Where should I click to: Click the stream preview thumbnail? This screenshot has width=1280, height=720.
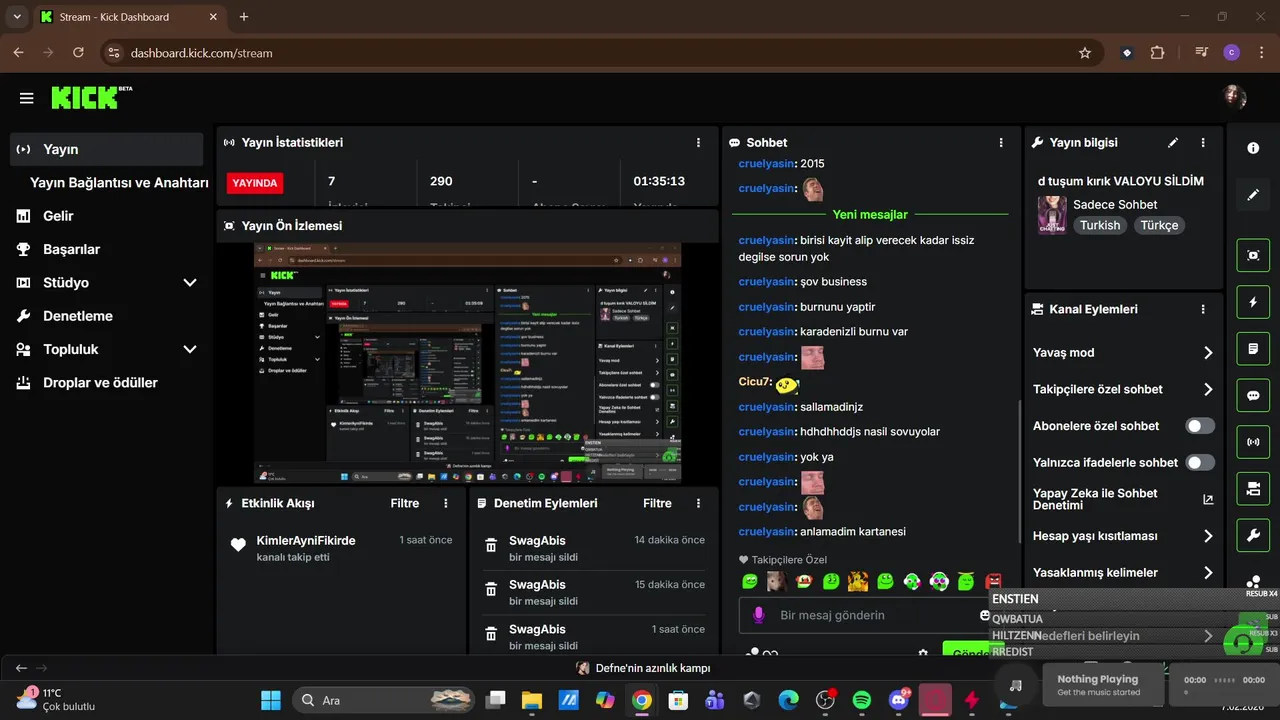[x=467, y=364]
